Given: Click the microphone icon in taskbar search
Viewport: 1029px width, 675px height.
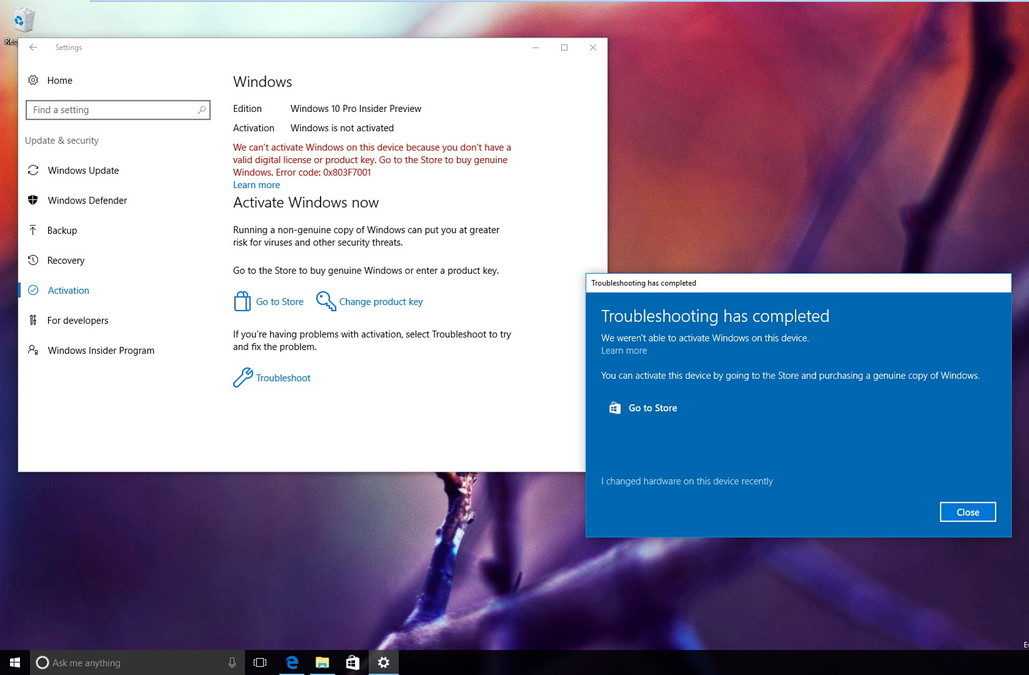Looking at the screenshot, I should click(x=232, y=663).
